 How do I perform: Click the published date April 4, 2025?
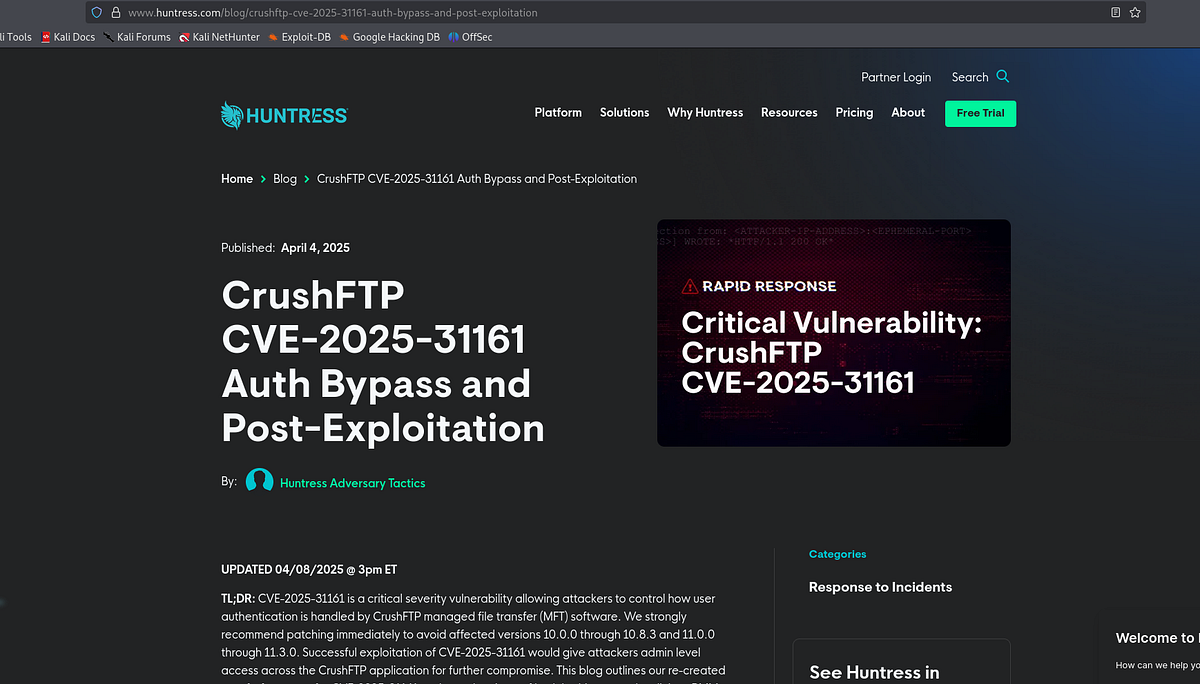coord(316,248)
